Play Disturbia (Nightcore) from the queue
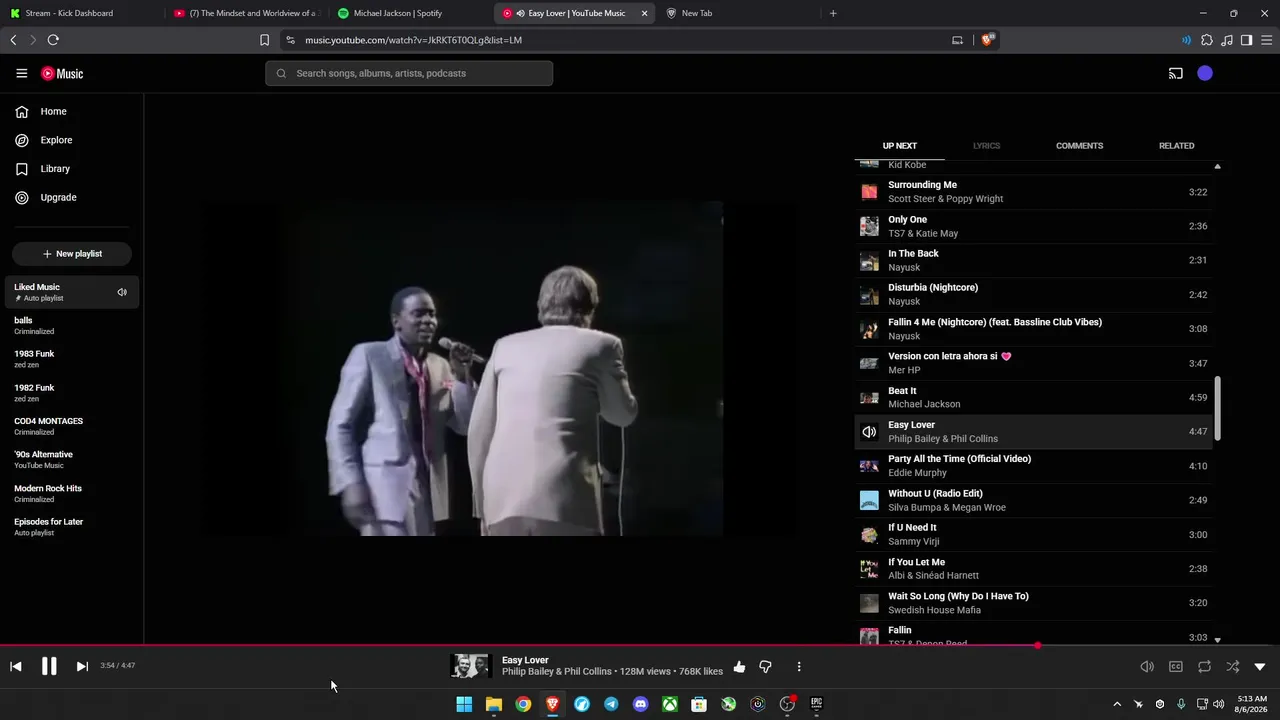The image size is (1280, 720). 1033,295
